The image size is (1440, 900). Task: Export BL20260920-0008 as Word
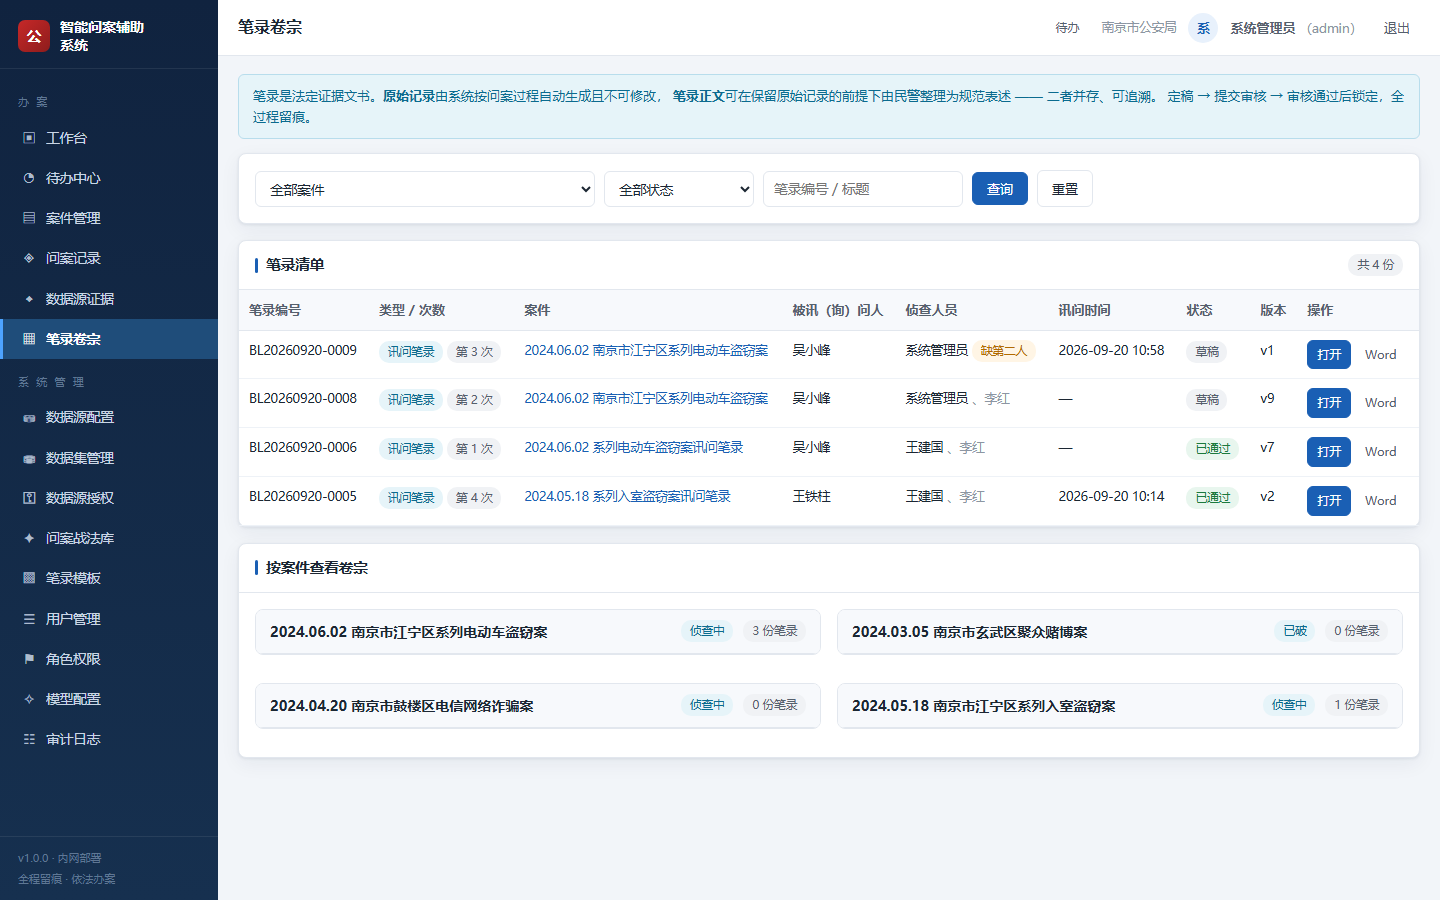tap(1381, 403)
